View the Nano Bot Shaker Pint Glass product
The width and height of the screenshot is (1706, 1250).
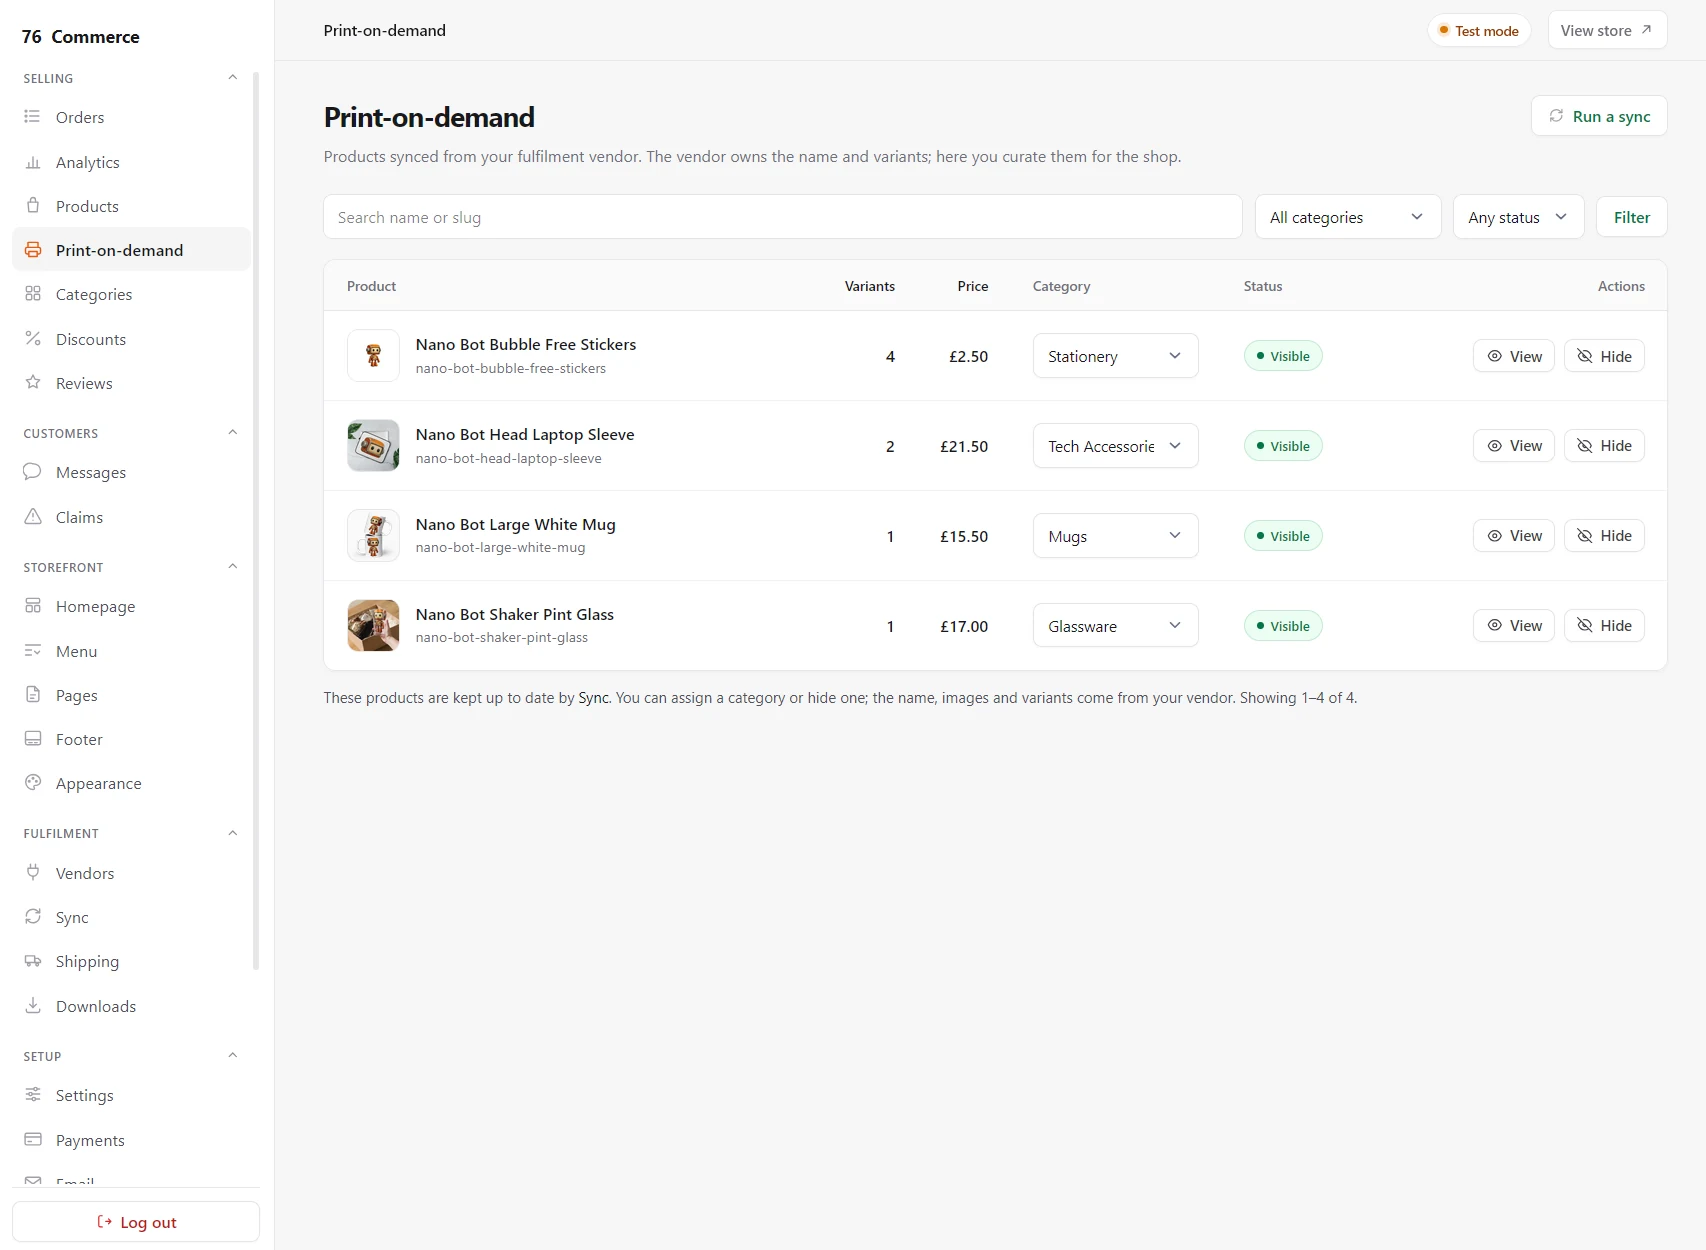click(1514, 626)
